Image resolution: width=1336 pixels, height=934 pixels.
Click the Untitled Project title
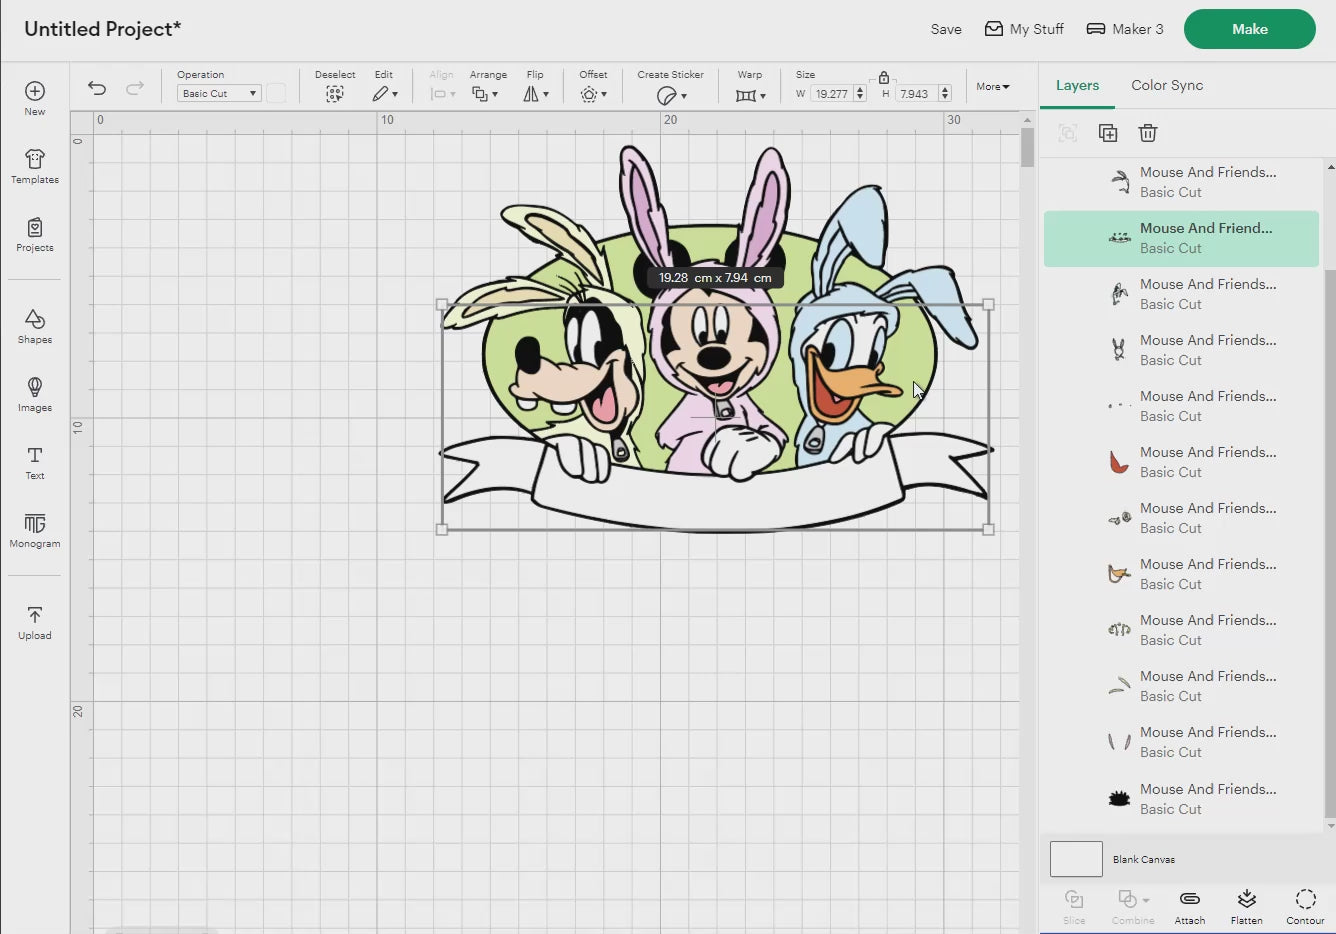[x=102, y=29]
